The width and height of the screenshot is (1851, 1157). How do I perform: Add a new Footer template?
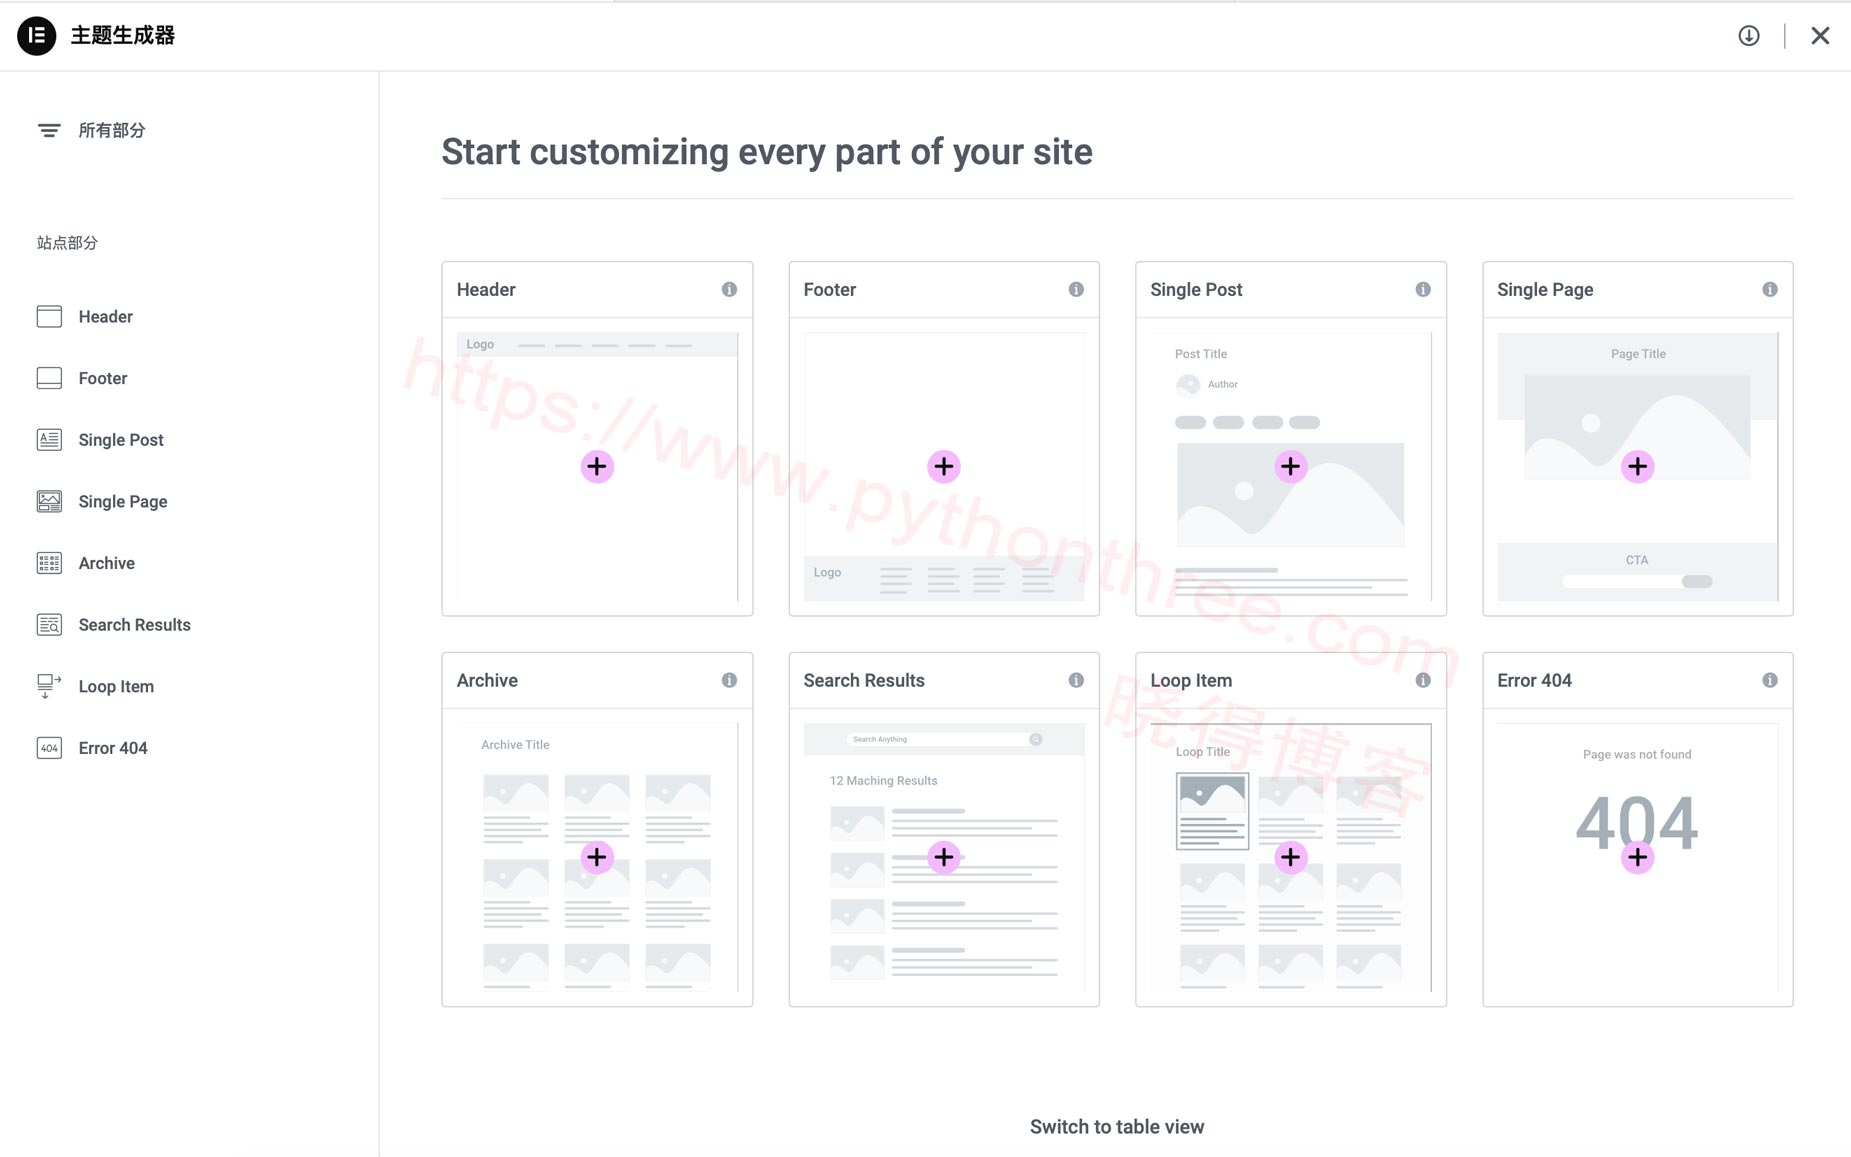(x=944, y=466)
